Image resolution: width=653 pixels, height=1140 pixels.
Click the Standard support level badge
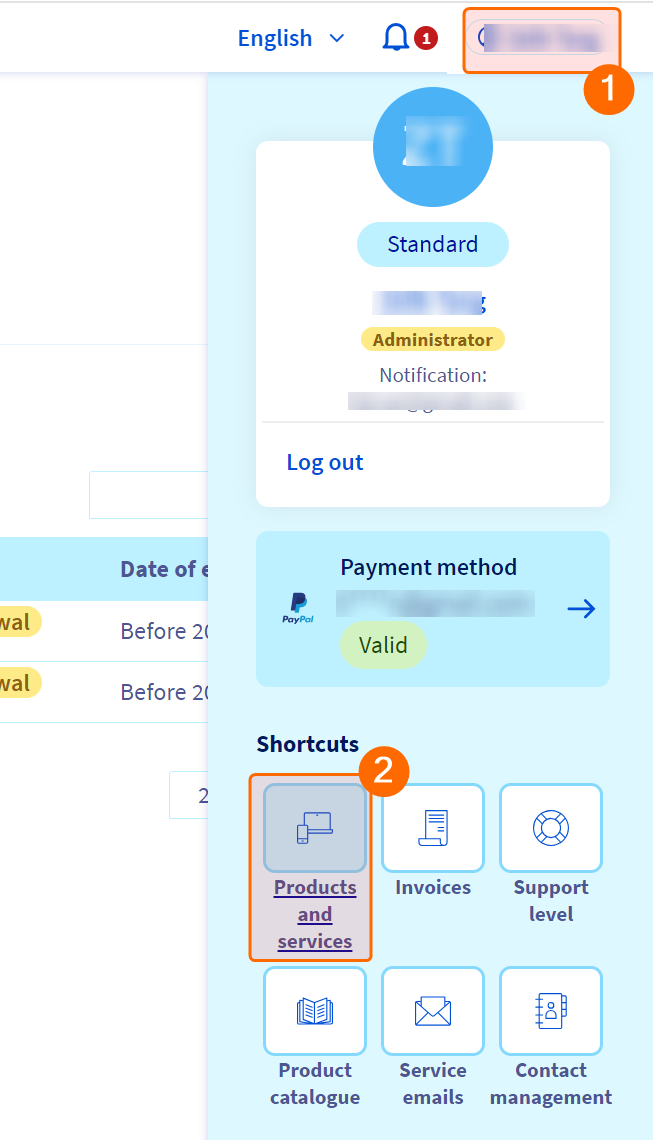click(432, 244)
